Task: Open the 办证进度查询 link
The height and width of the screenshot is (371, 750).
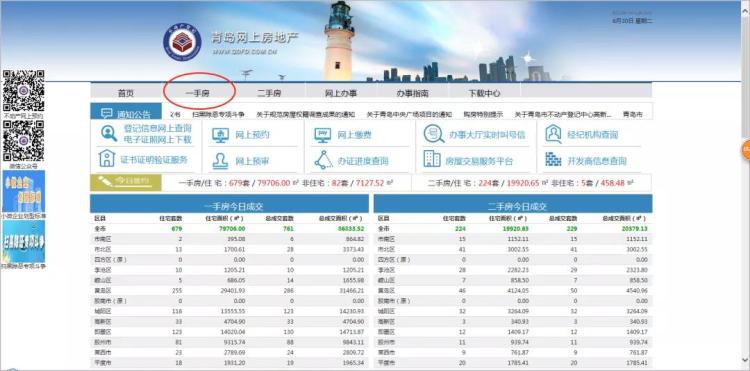Action: [363, 162]
